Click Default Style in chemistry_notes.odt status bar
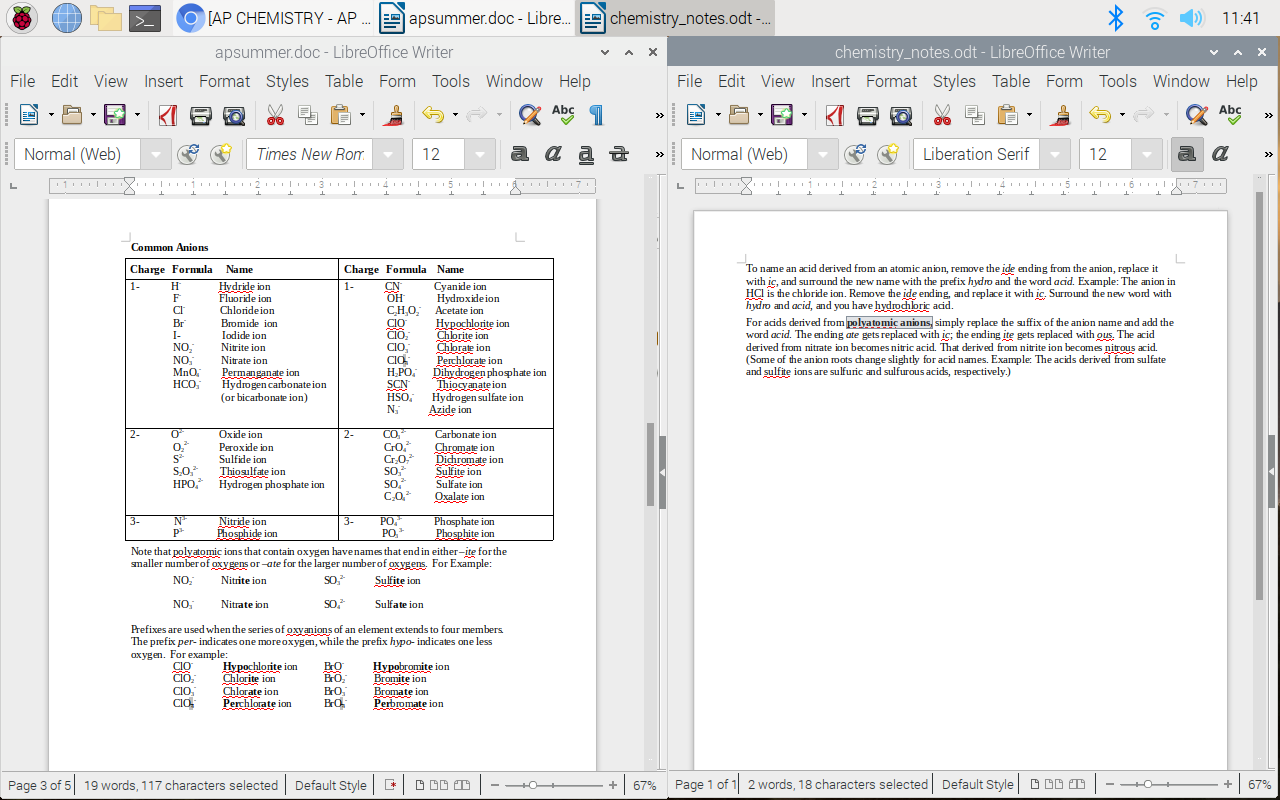Viewport: 1280px width, 800px height. coord(976,784)
